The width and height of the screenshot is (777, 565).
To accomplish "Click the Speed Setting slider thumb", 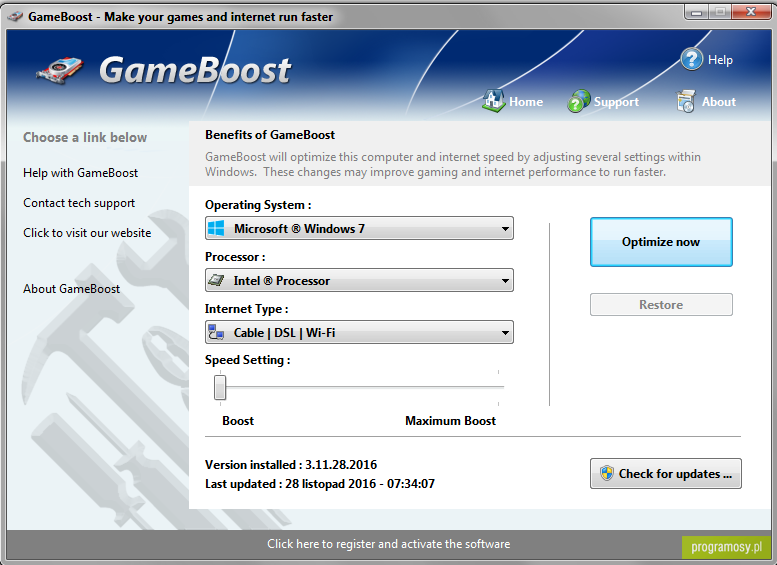I will pos(220,387).
